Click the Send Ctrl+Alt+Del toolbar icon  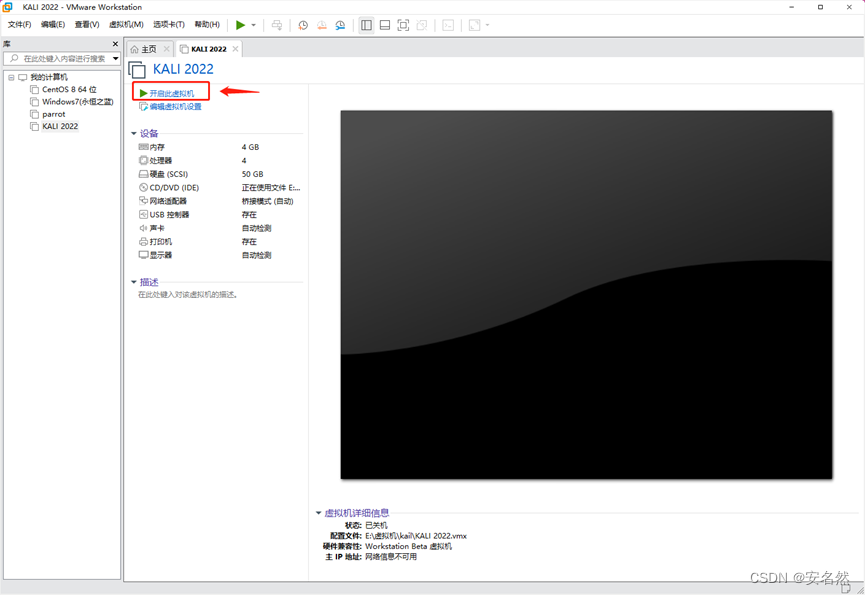277,25
